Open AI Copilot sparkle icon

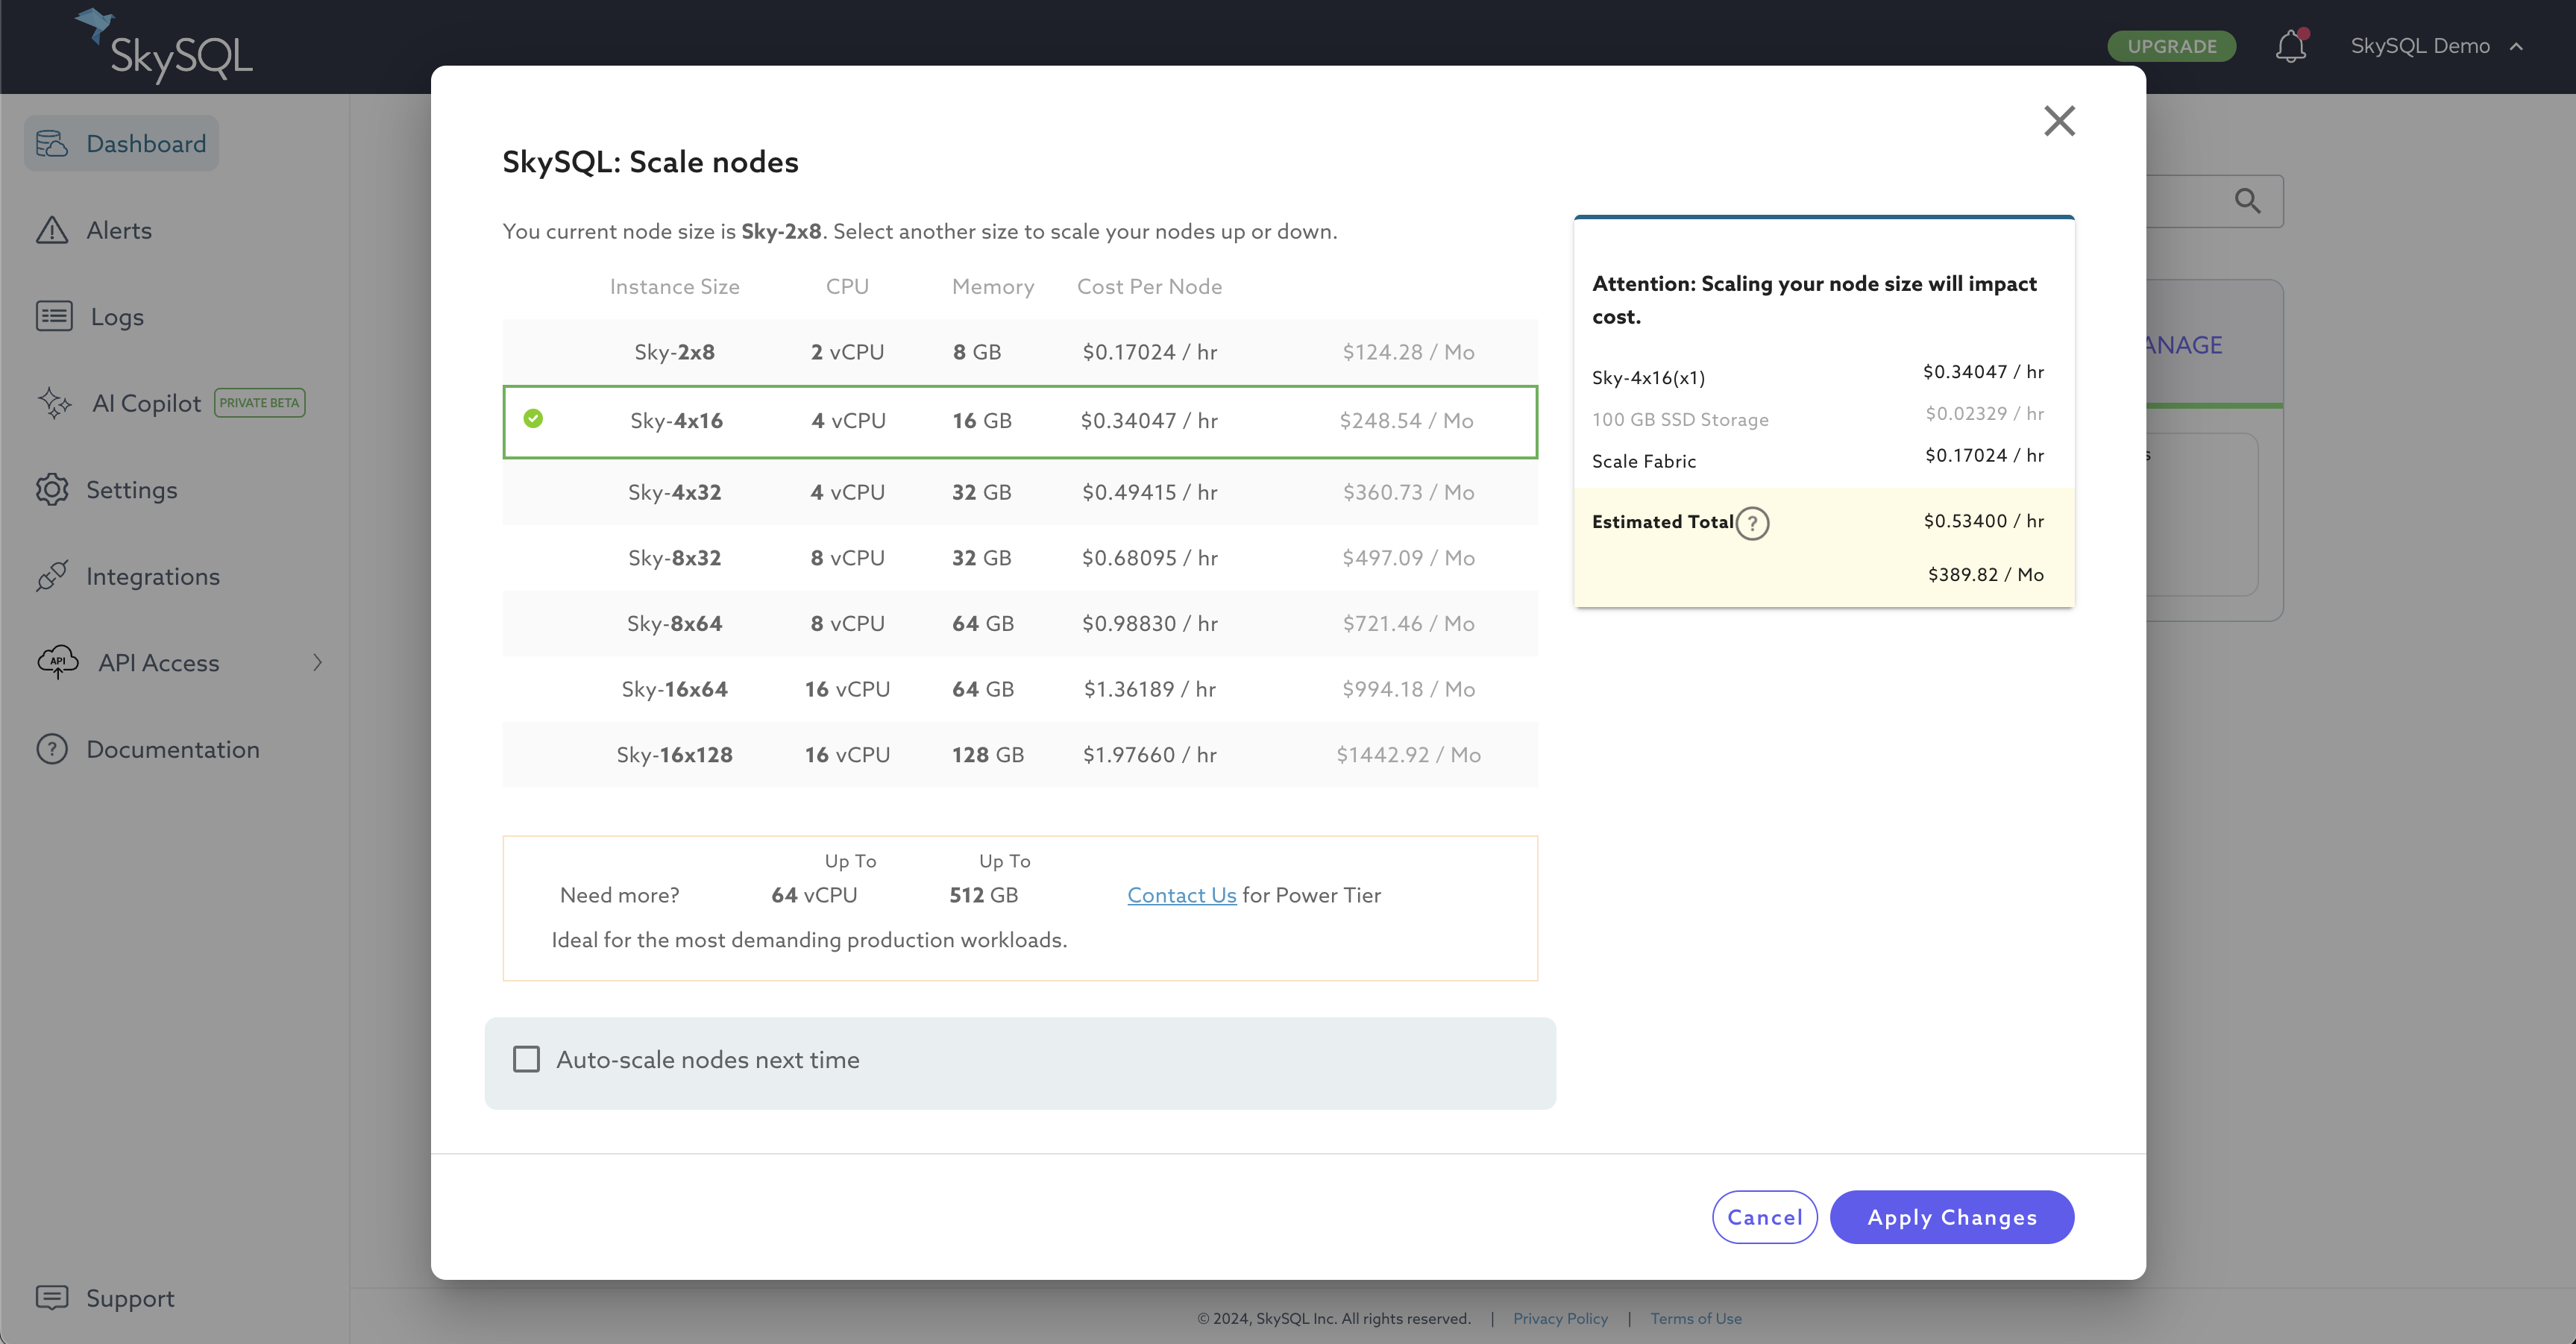point(54,403)
